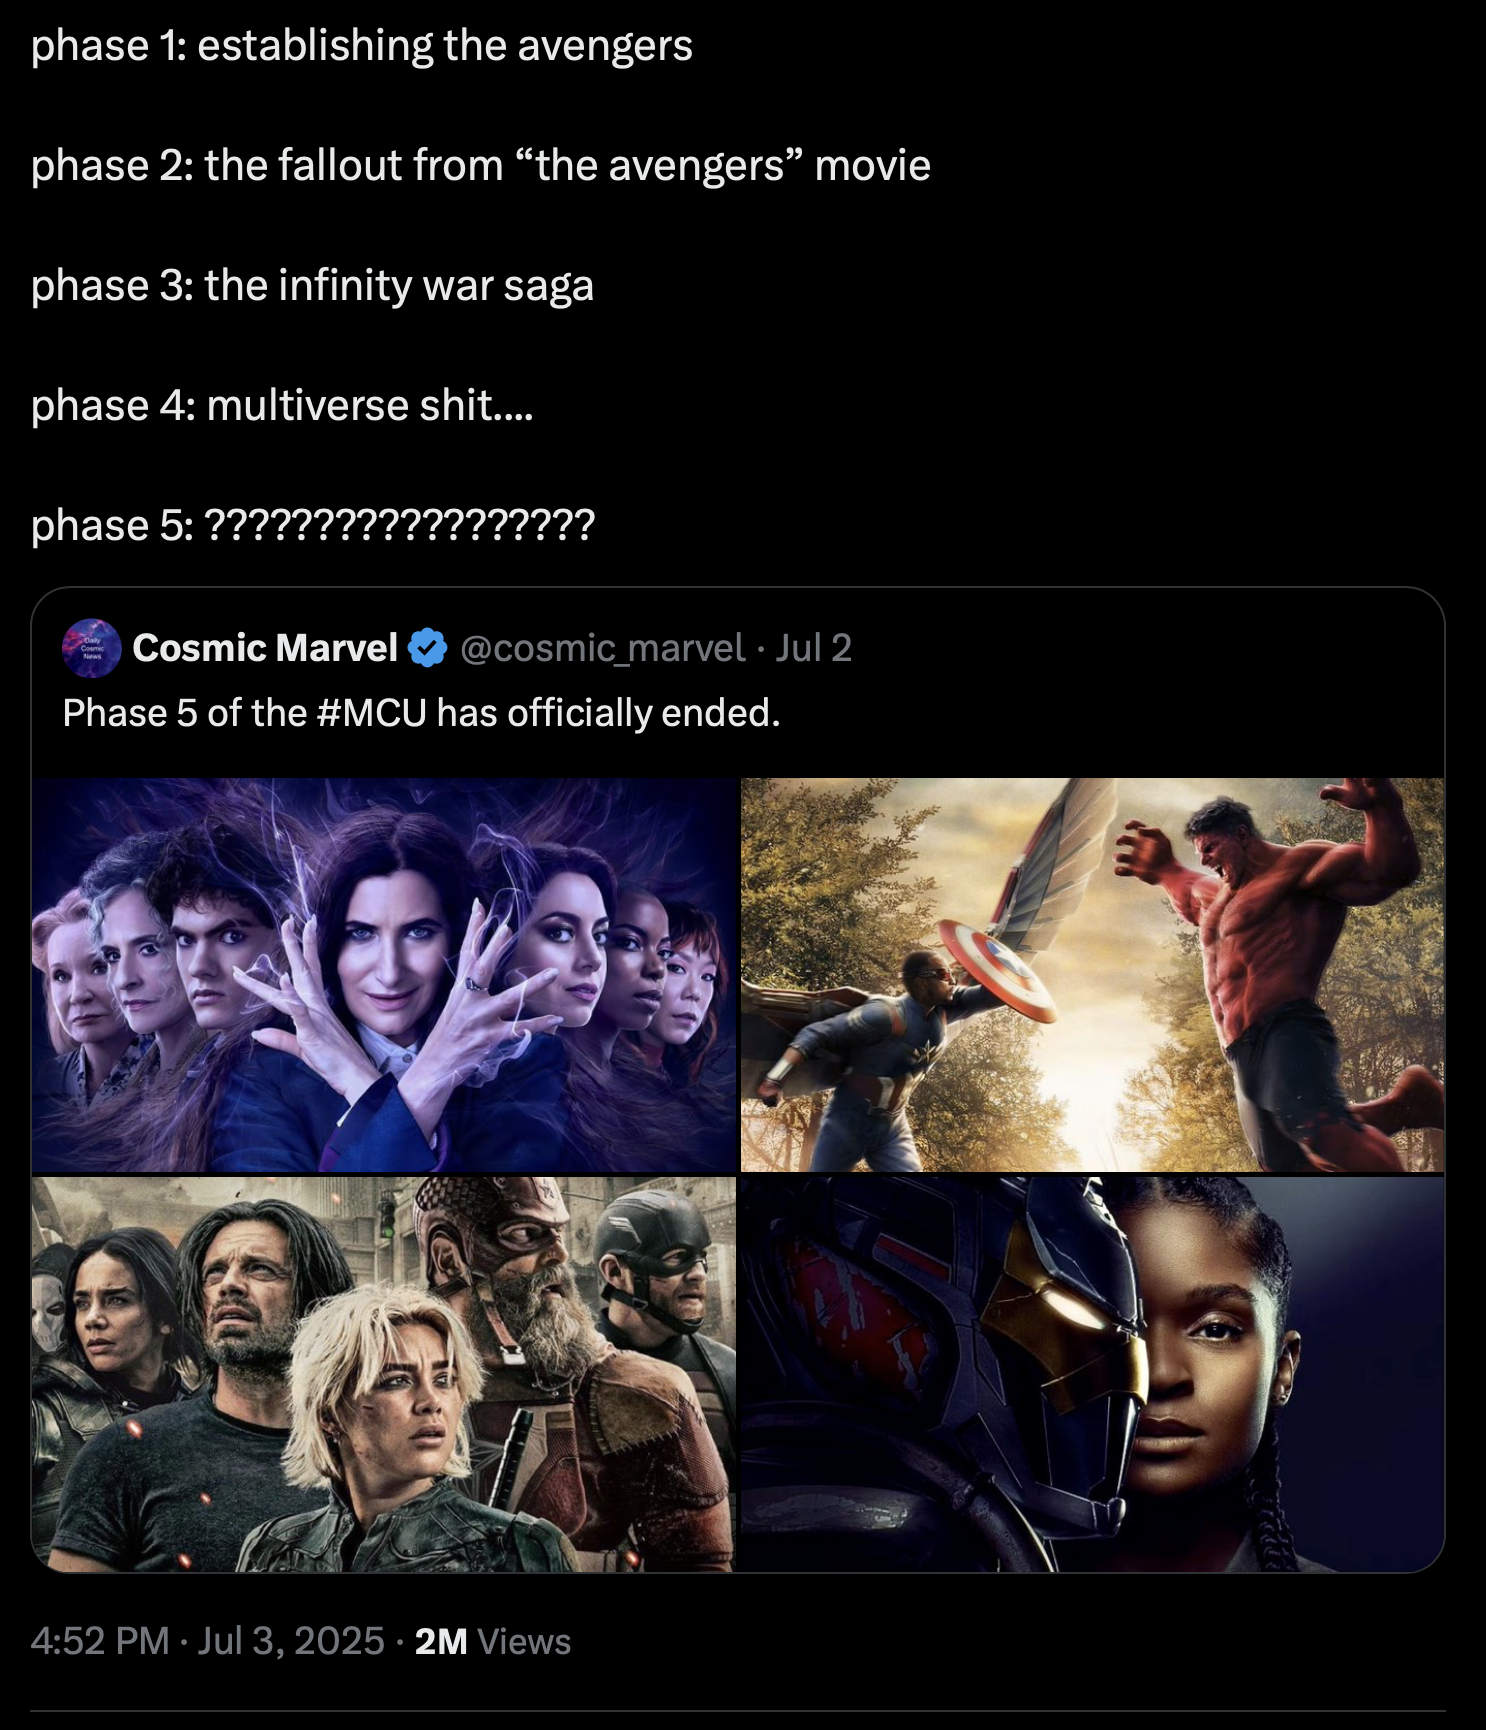This screenshot has height=1730, width=1486.
Task: Open the Thunderbolts group poster image
Action: coord(384,1374)
